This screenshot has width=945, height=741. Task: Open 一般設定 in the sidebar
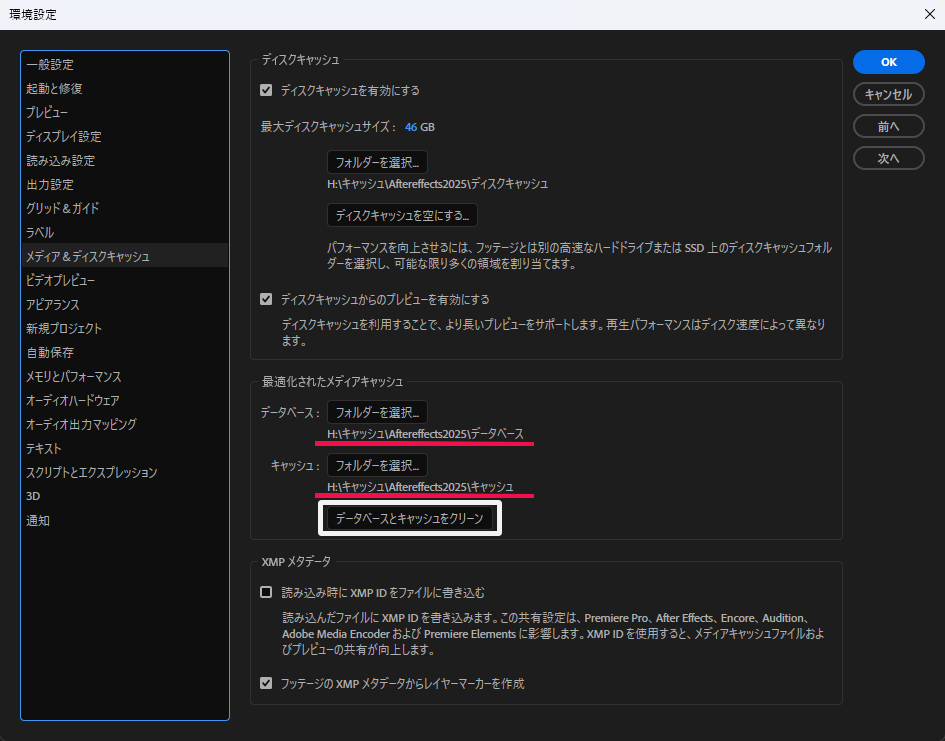(50, 64)
